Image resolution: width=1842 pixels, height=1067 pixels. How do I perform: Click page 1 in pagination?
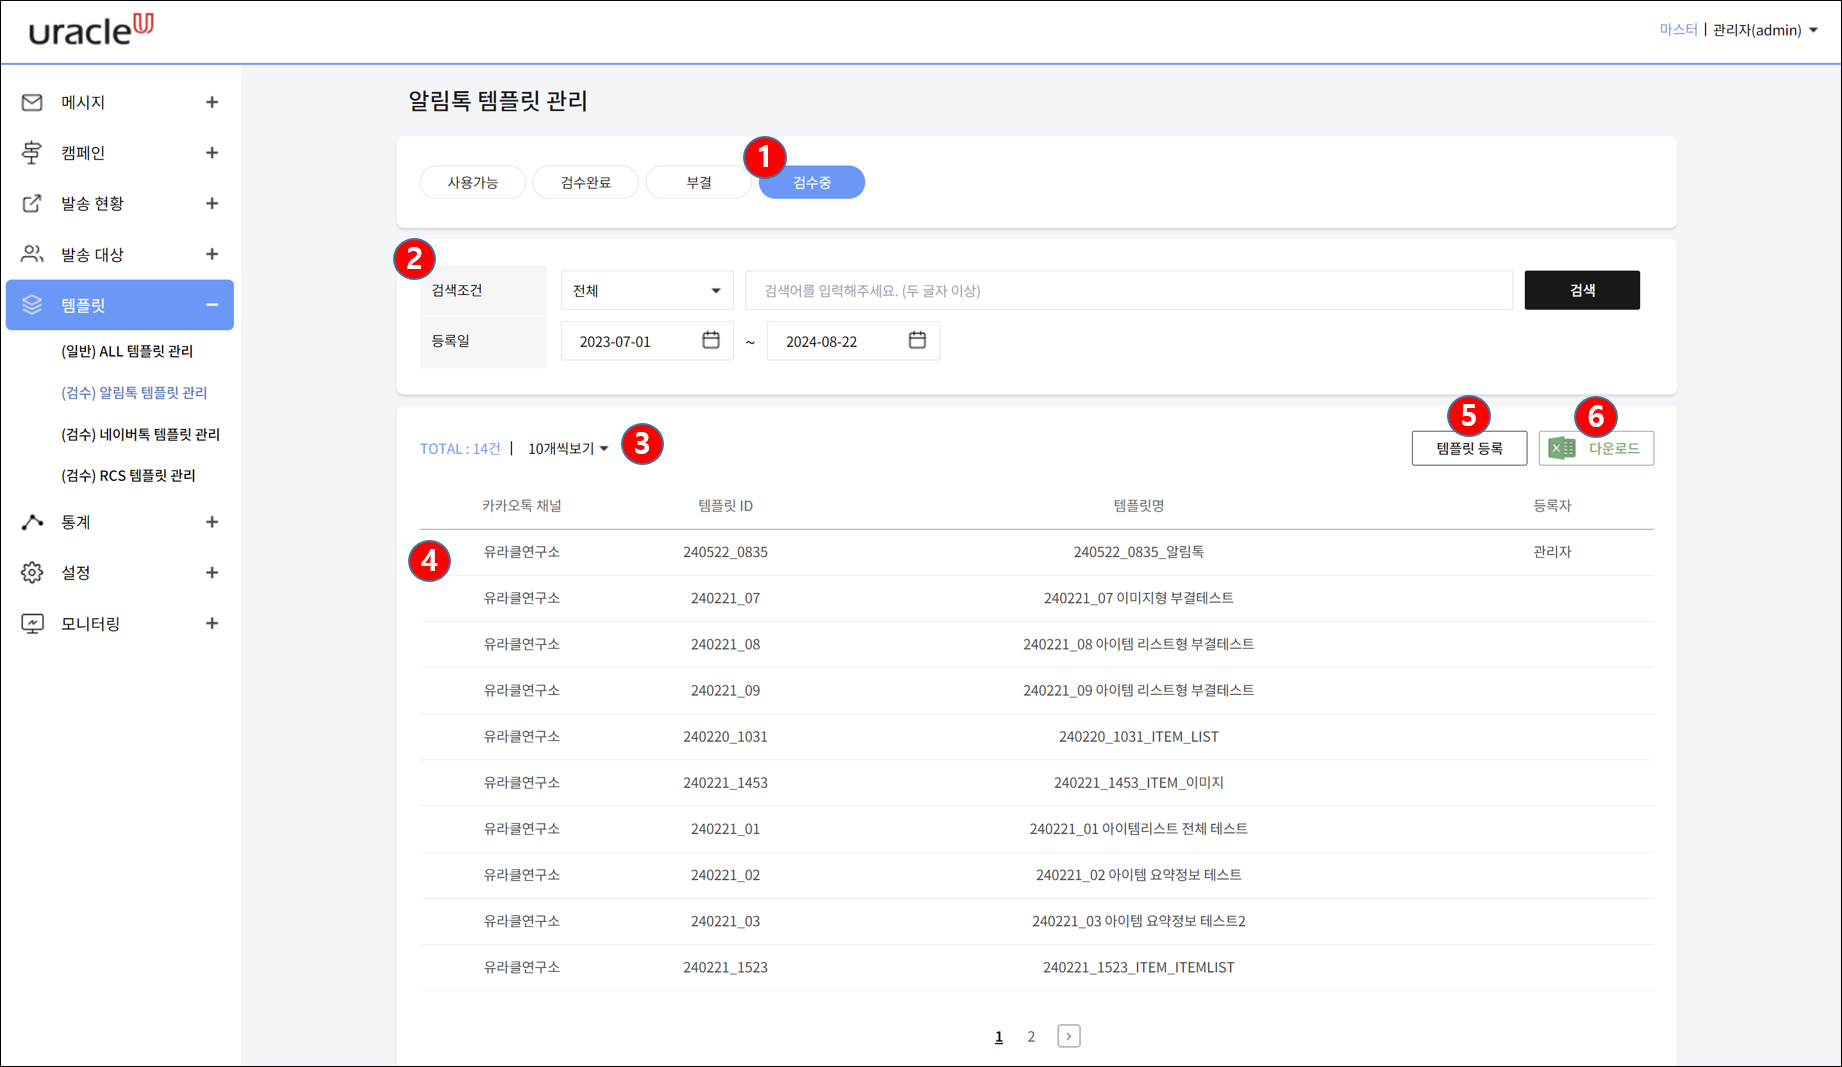tap(998, 1036)
